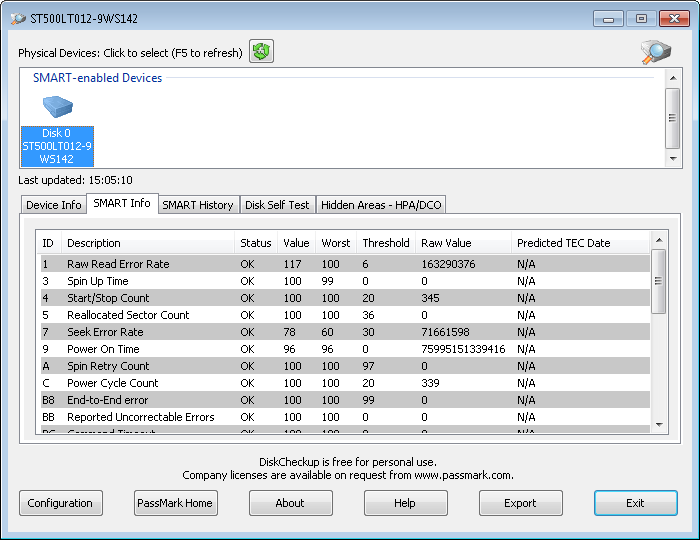Screen dimensions: 700x540
Task: Click the Status column header
Action: click(x=256, y=243)
